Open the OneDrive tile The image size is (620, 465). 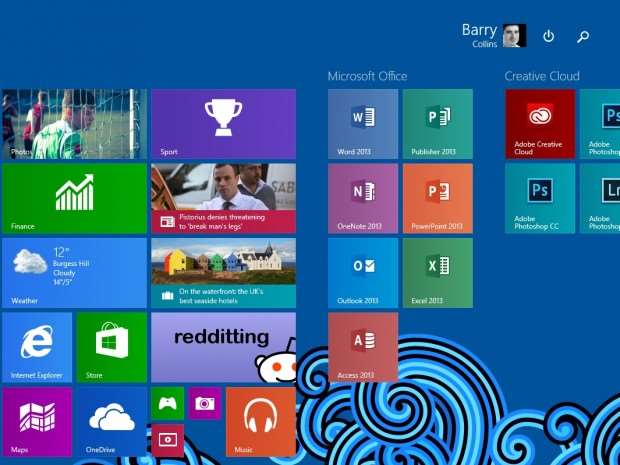pyautogui.click(x=112, y=422)
